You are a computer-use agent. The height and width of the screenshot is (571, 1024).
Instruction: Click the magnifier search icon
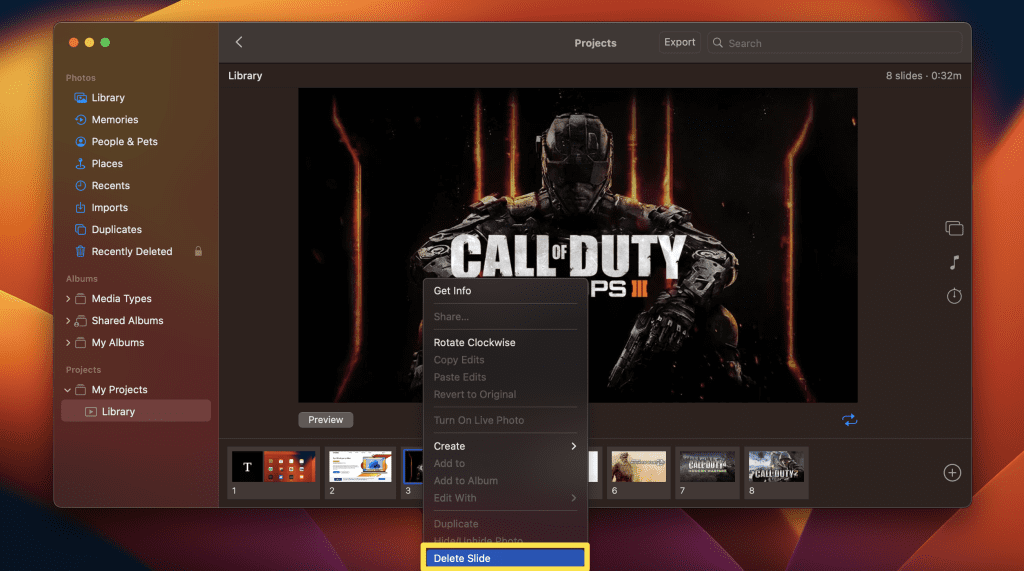pyautogui.click(x=718, y=43)
